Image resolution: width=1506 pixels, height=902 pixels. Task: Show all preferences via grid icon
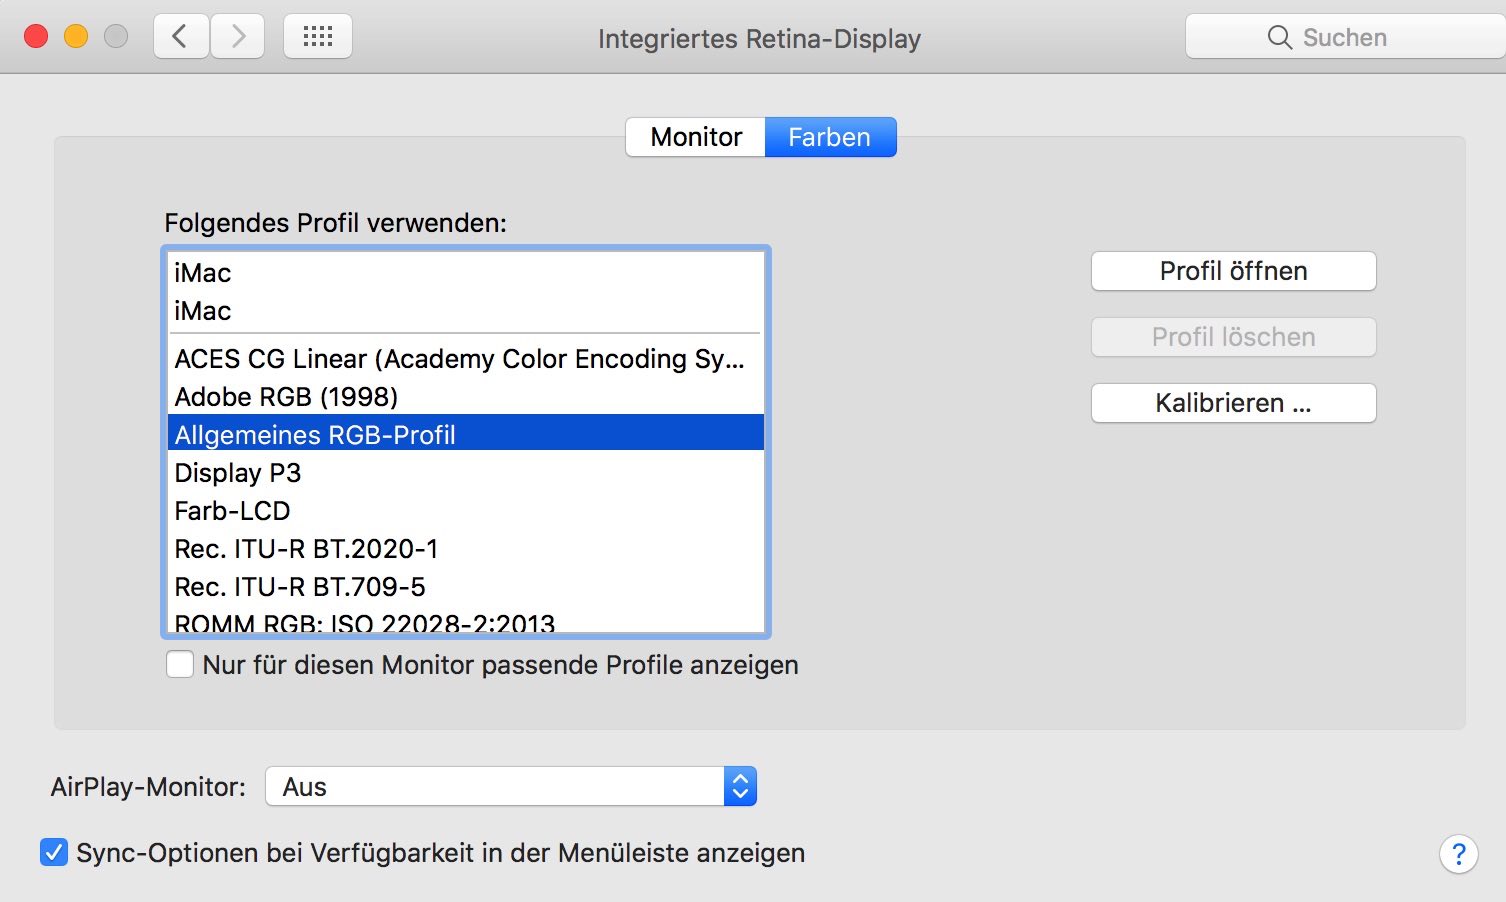click(318, 37)
